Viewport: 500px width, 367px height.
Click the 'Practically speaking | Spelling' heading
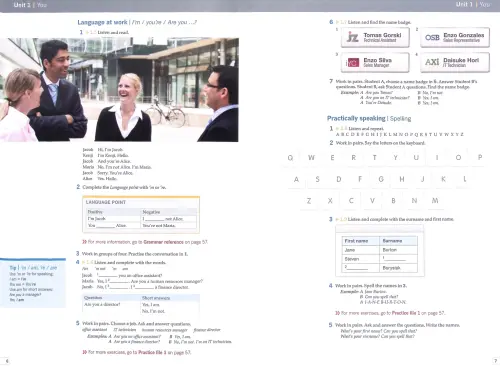tap(369, 118)
